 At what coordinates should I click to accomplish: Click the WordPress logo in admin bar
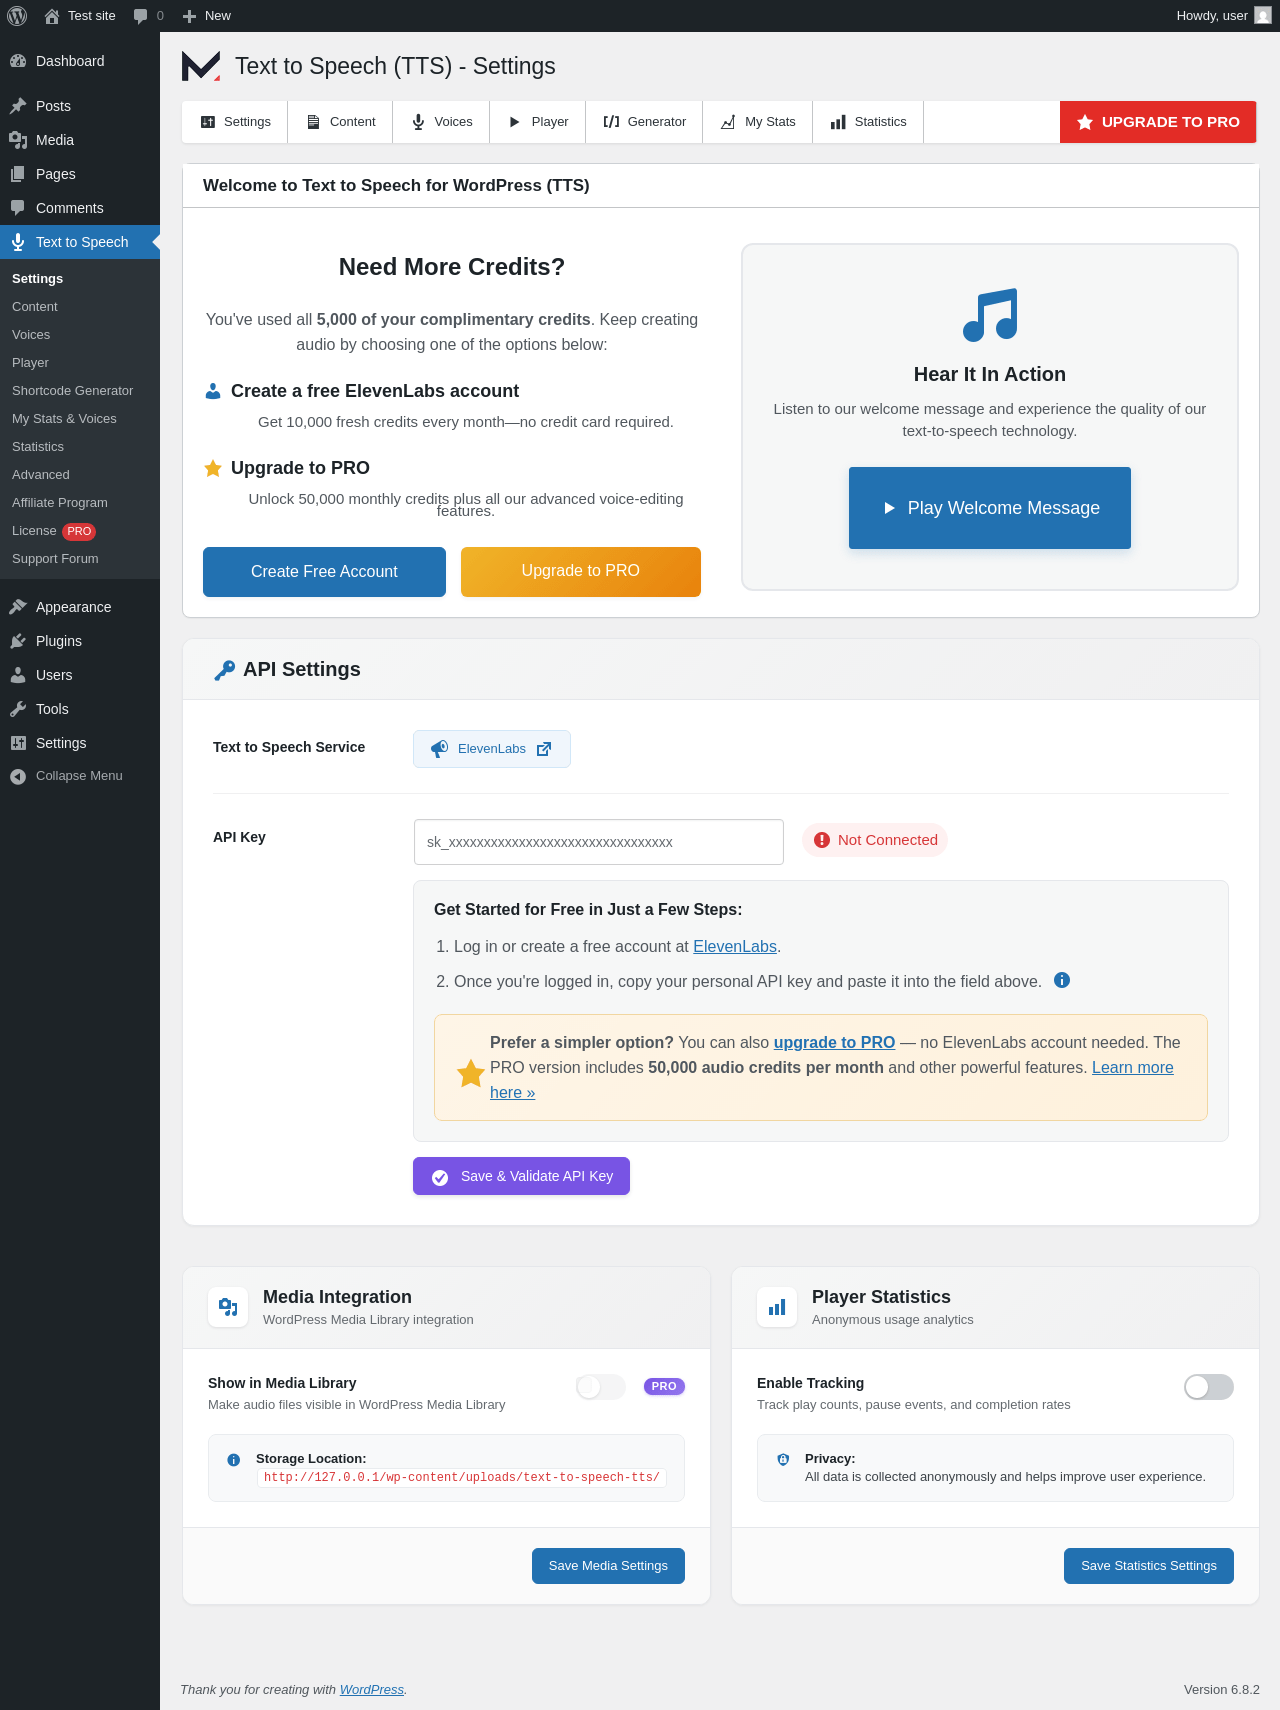point(17,16)
